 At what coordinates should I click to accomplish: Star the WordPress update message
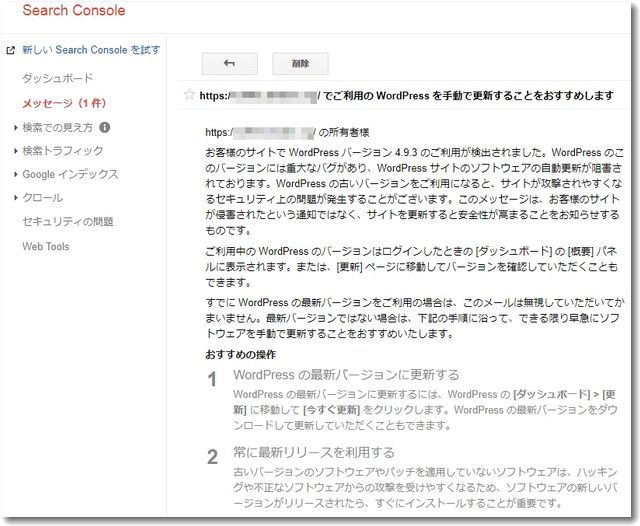pyautogui.click(x=189, y=95)
